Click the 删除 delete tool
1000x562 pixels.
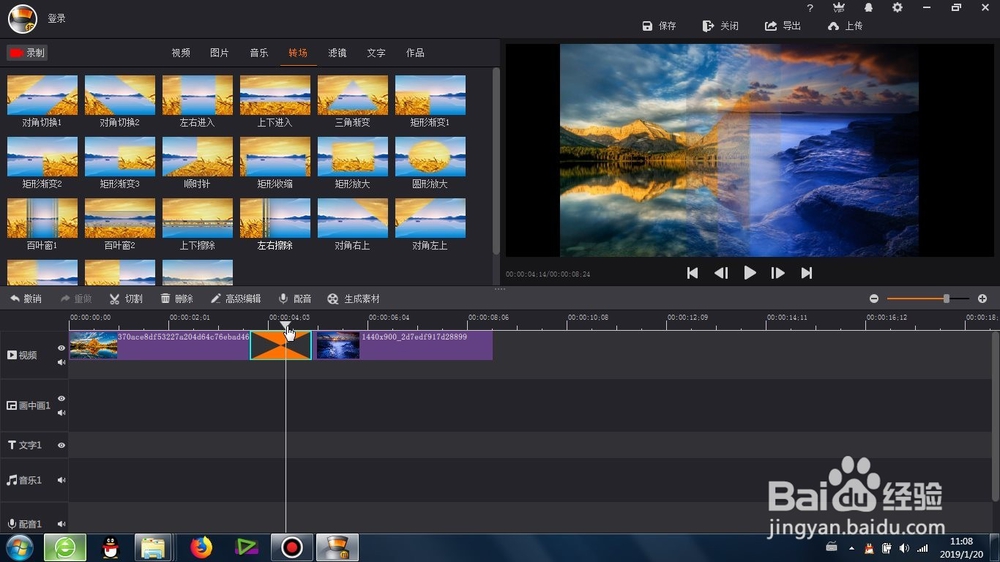177,299
